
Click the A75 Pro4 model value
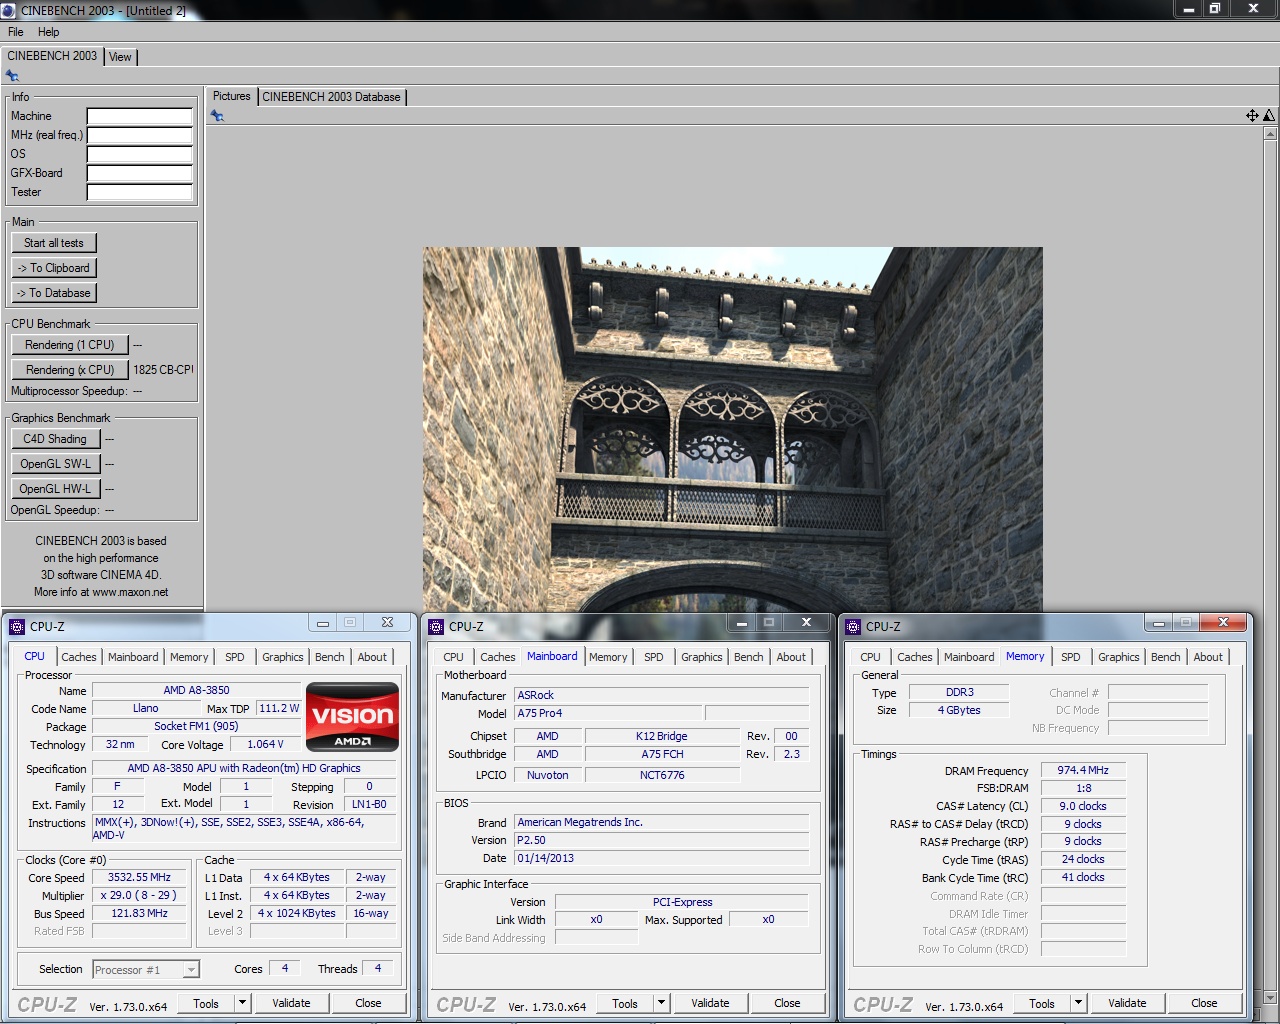tap(608, 713)
